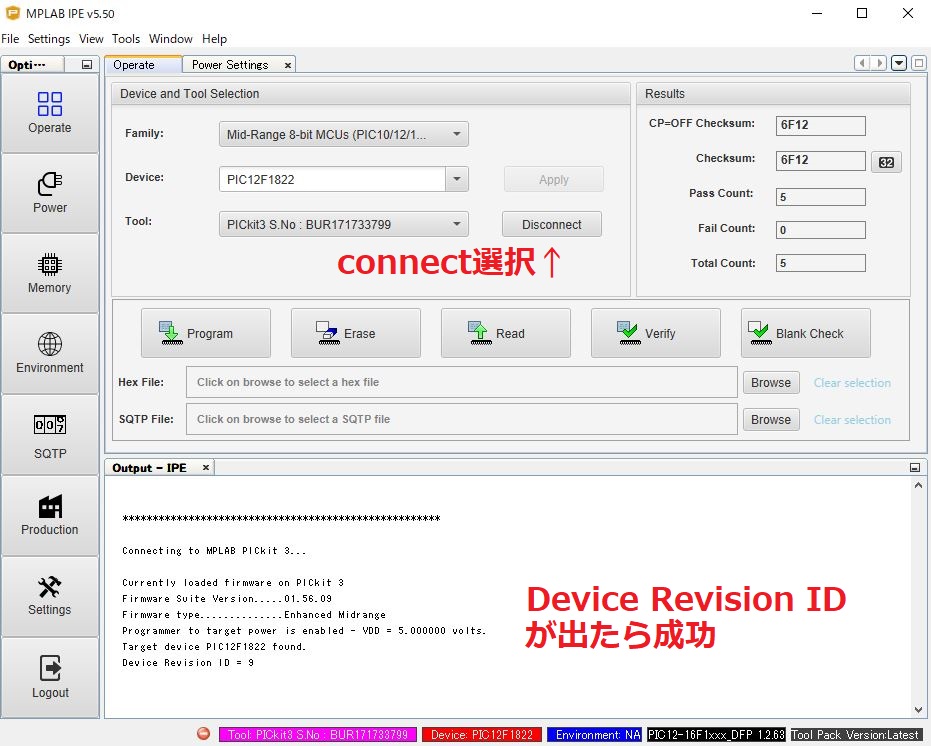This screenshot has height=746, width=931.
Task: Expand the Device dropdown arrow
Action: 457,179
